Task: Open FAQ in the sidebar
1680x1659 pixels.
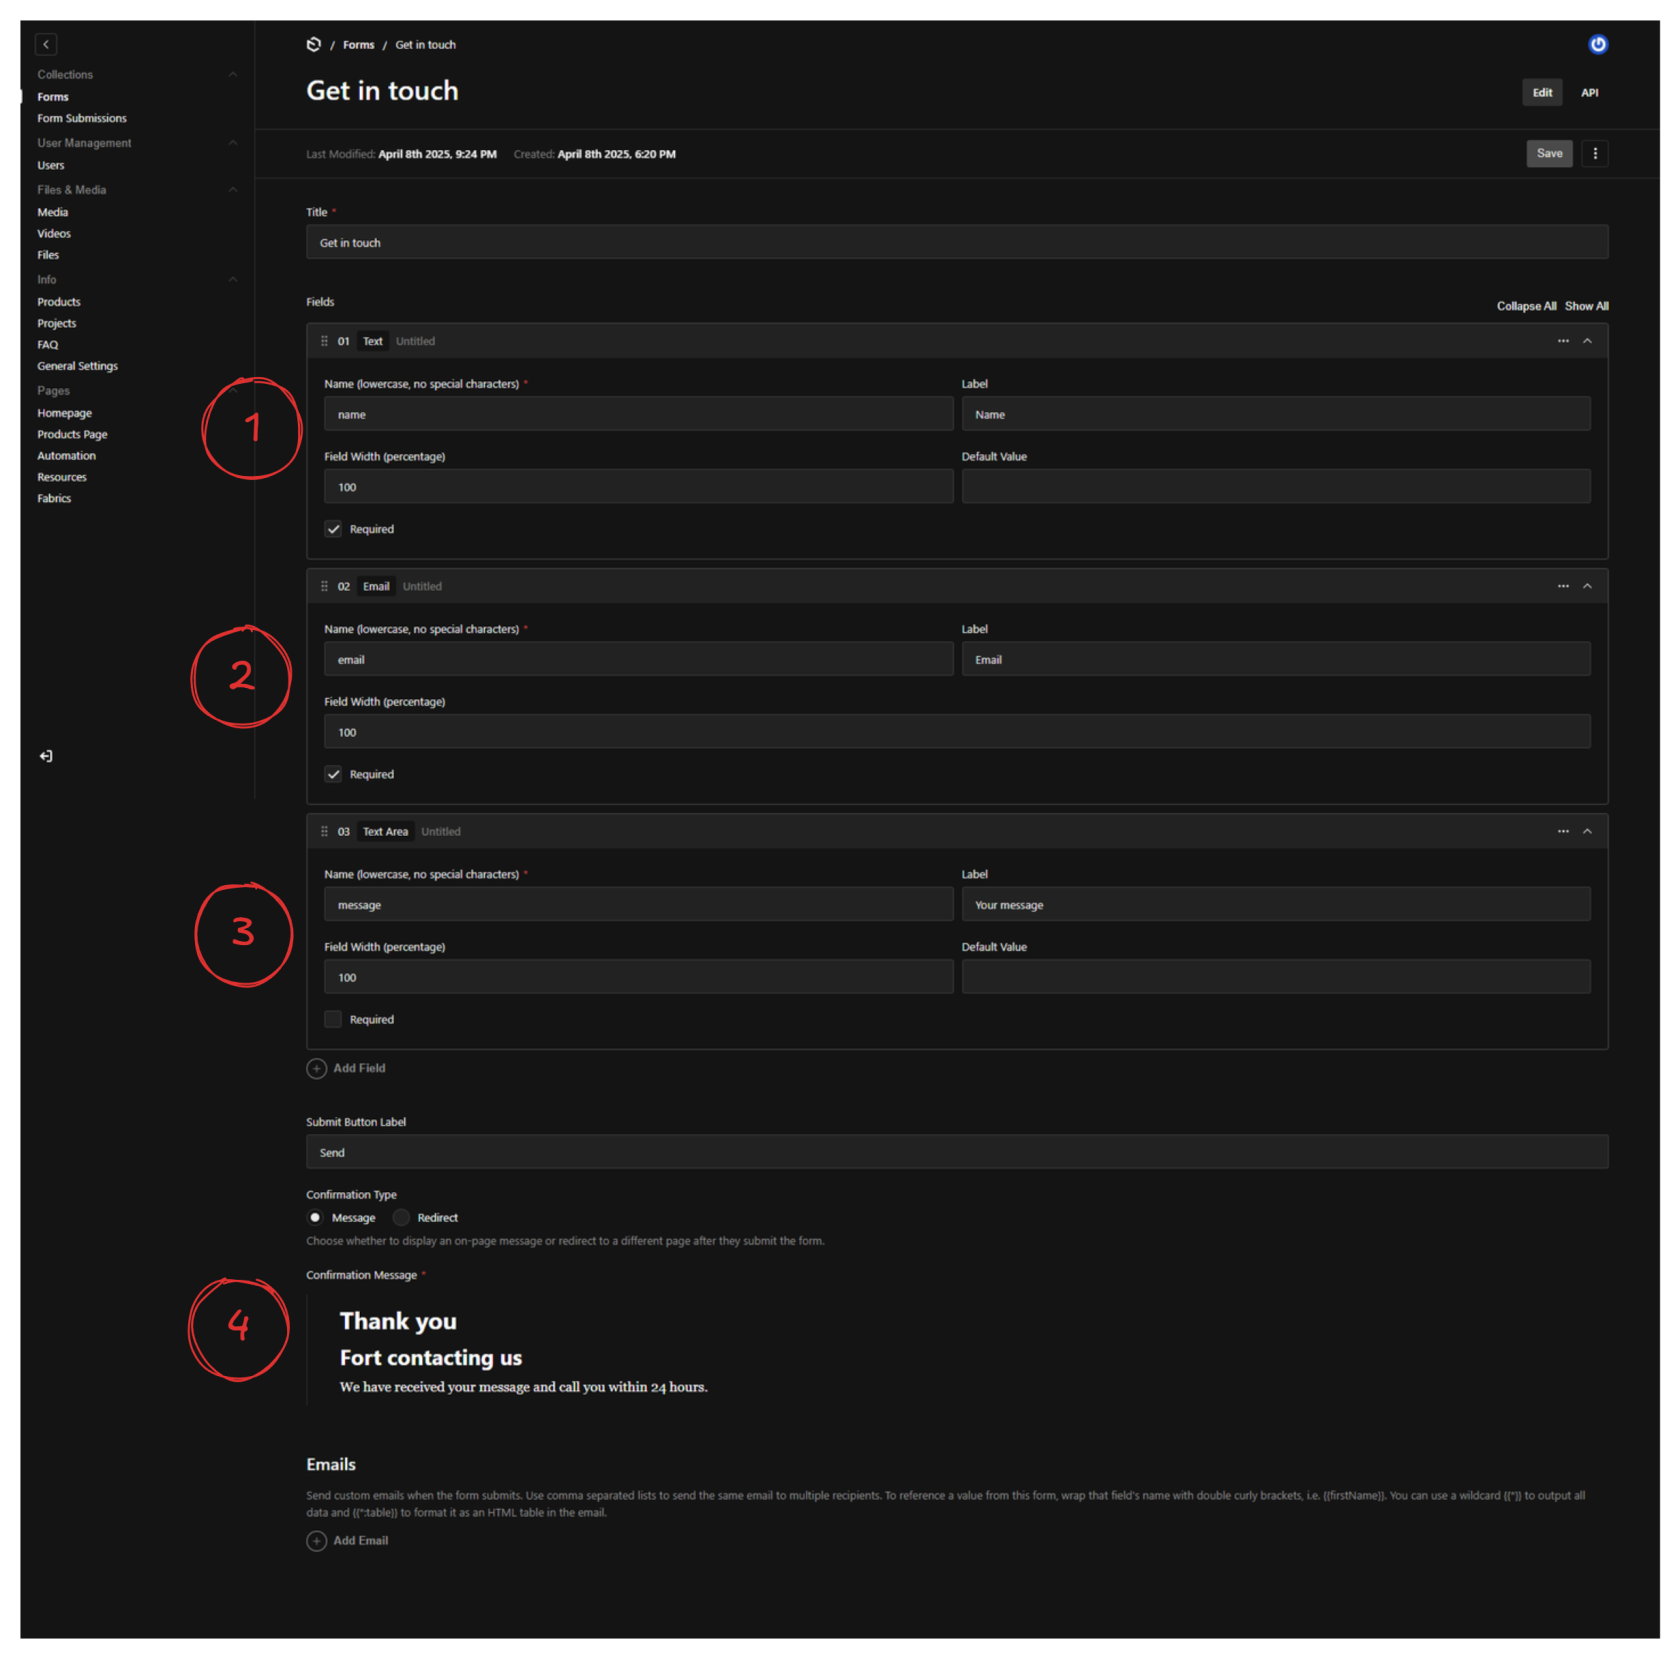Action: (x=48, y=345)
